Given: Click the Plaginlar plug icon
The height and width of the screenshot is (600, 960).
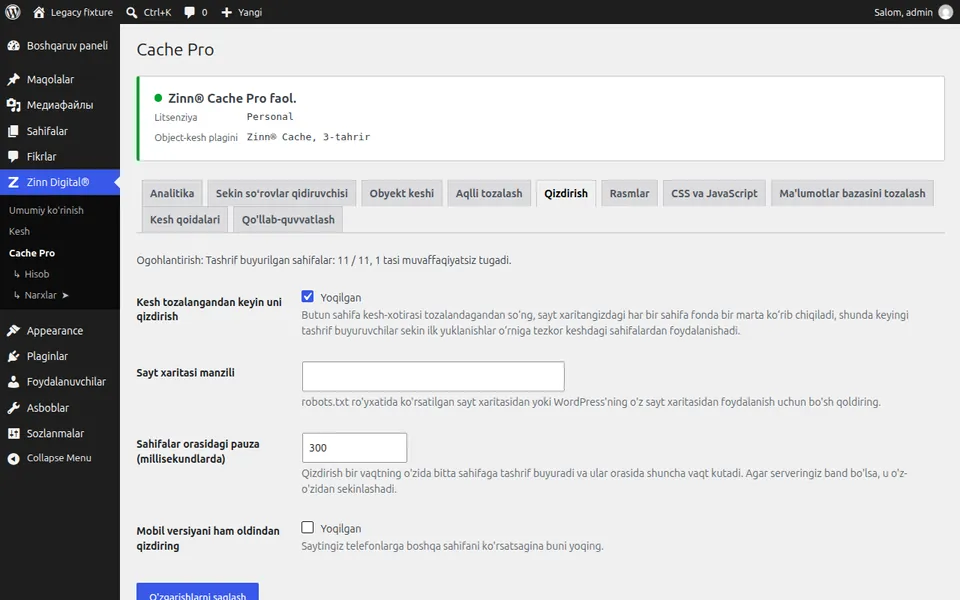Looking at the screenshot, I should 13,356.
